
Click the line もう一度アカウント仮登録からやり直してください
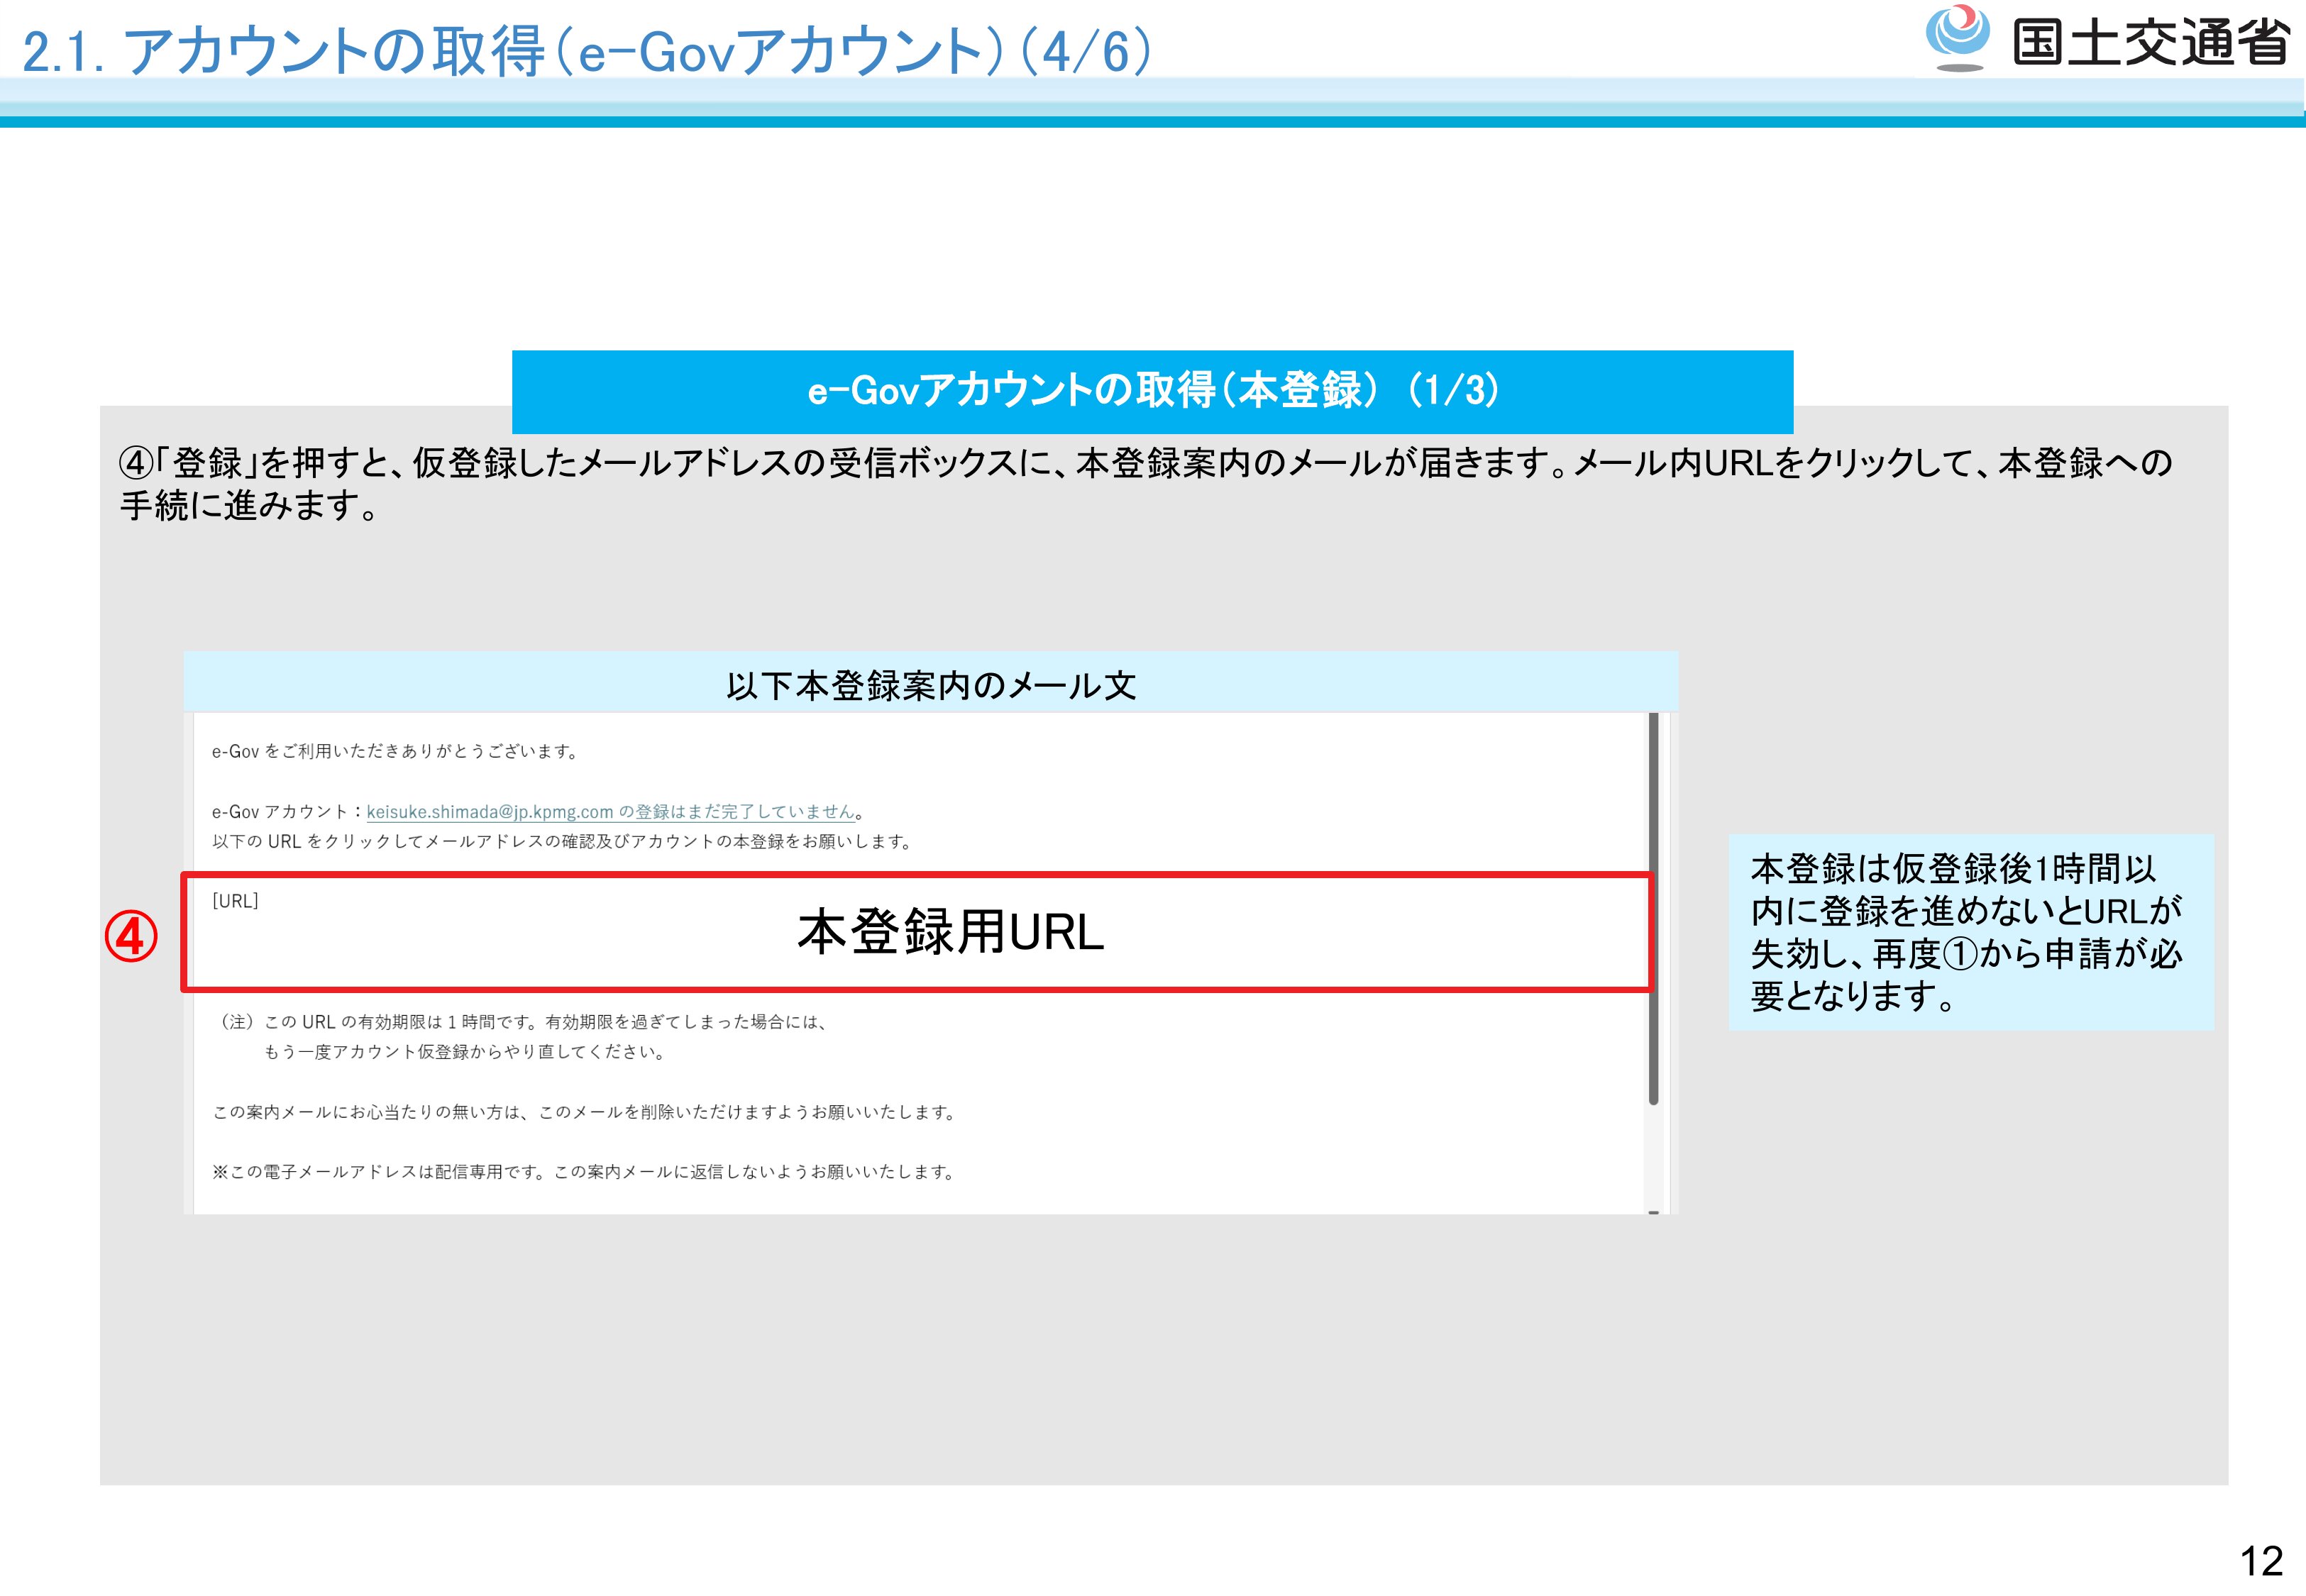pyautogui.click(x=465, y=1052)
